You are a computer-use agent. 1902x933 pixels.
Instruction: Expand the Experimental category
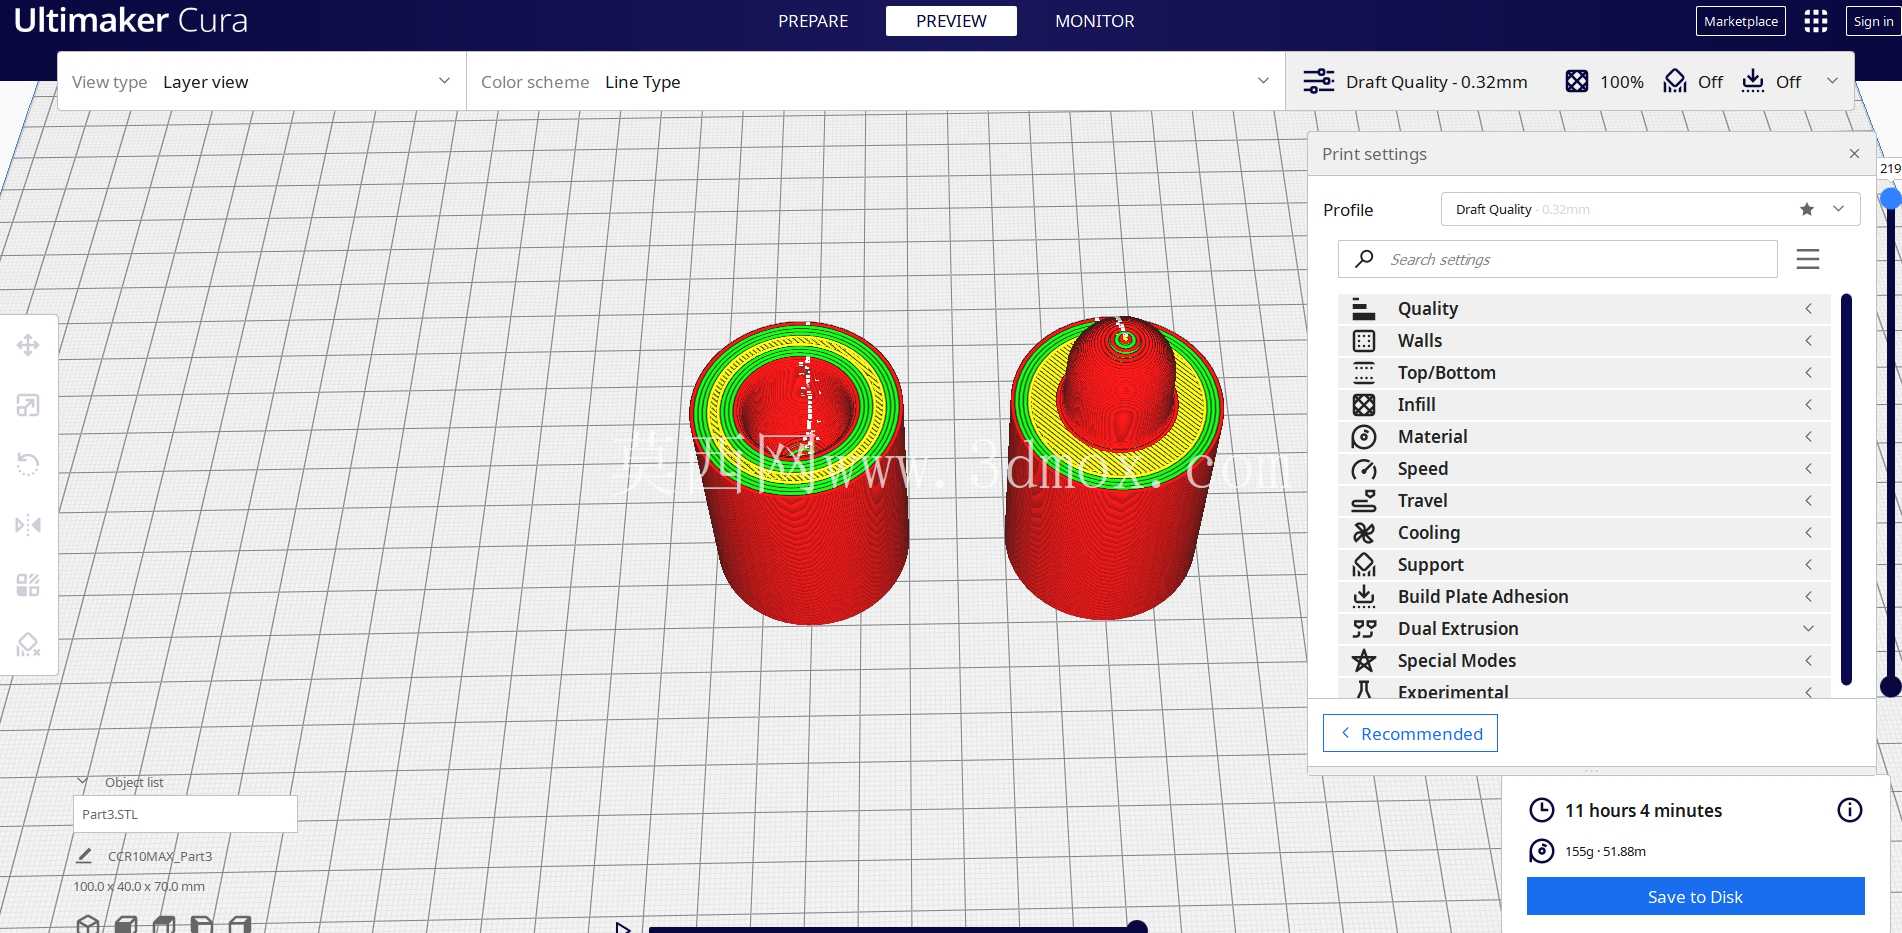(1584, 689)
